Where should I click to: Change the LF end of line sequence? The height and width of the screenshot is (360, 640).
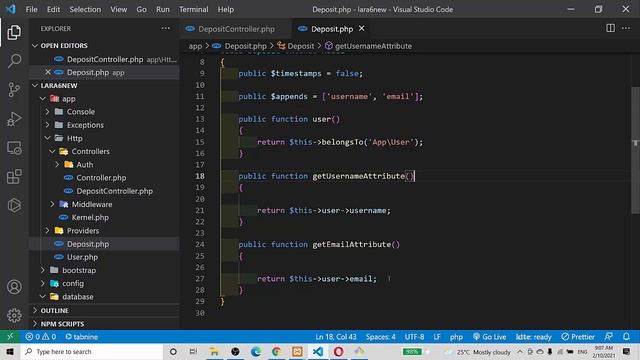pyautogui.click(x=437, y=337)
